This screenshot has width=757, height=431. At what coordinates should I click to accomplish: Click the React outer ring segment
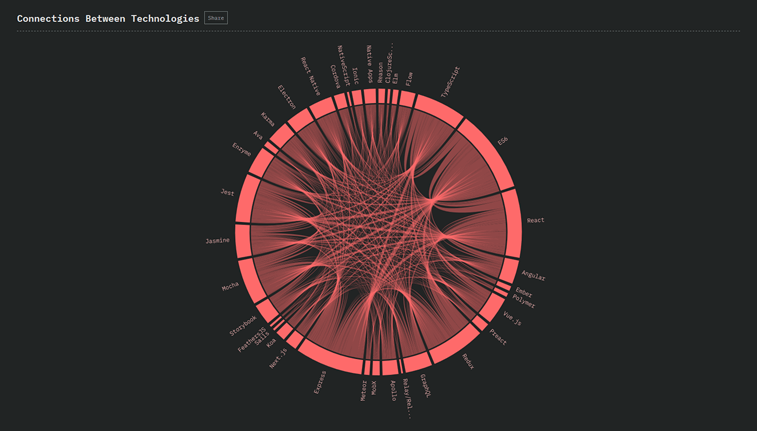(x=513, y=223)
